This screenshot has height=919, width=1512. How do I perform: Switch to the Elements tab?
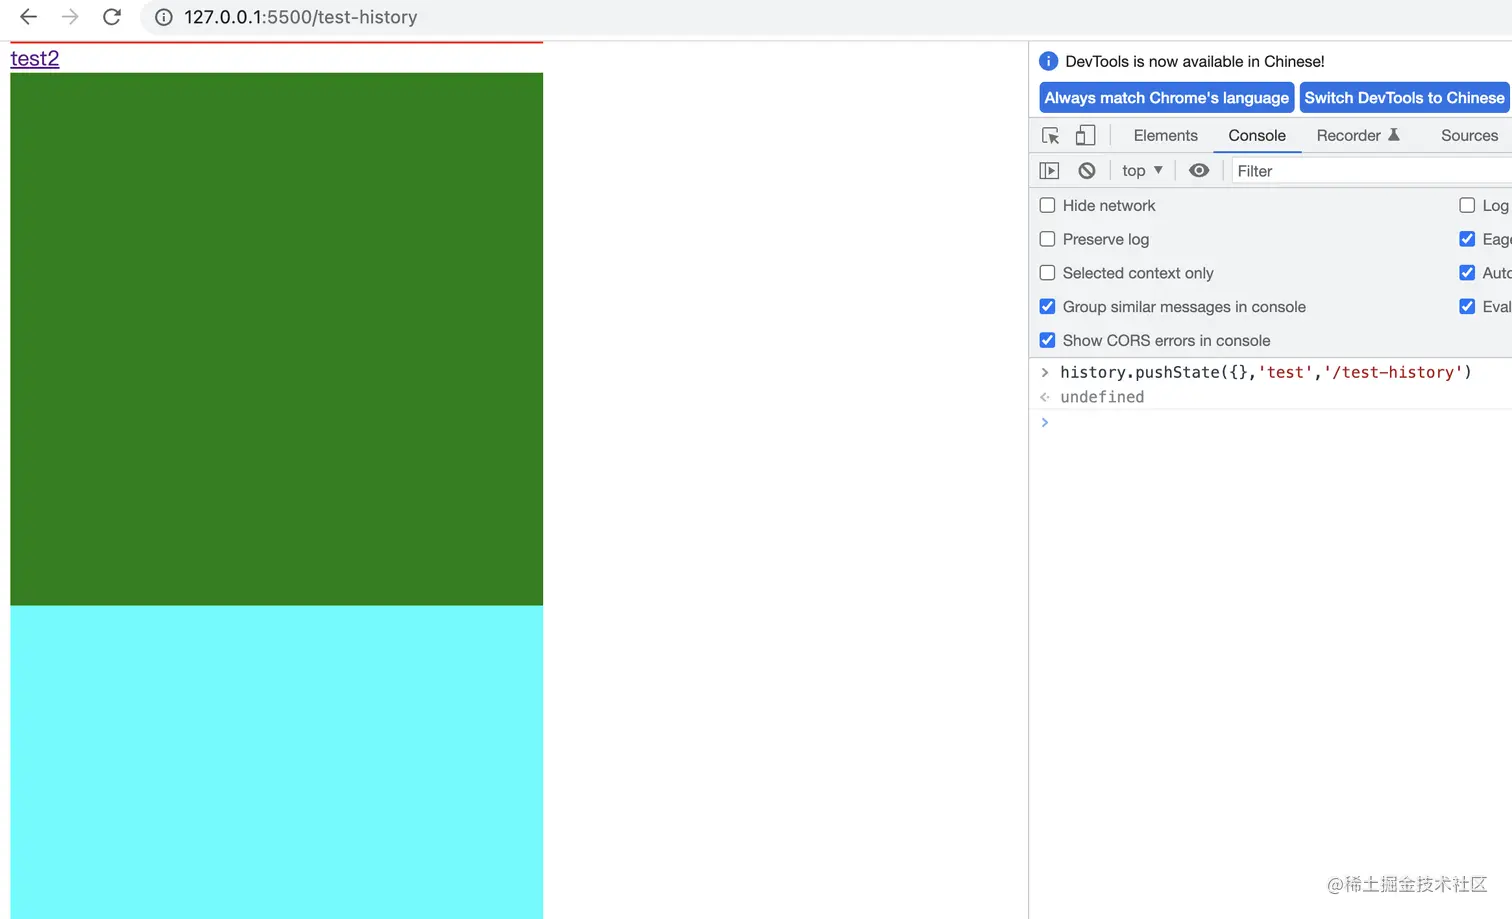[1165, 135]
